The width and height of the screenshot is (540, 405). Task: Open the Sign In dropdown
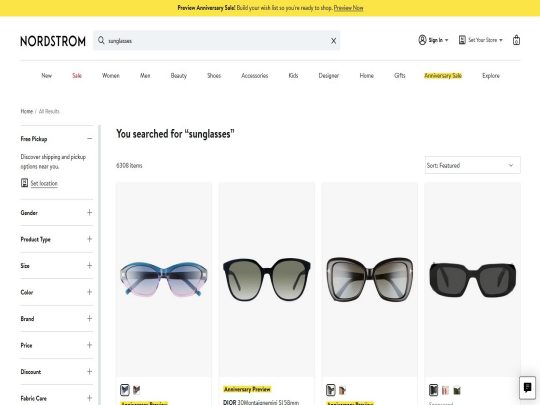438,40
